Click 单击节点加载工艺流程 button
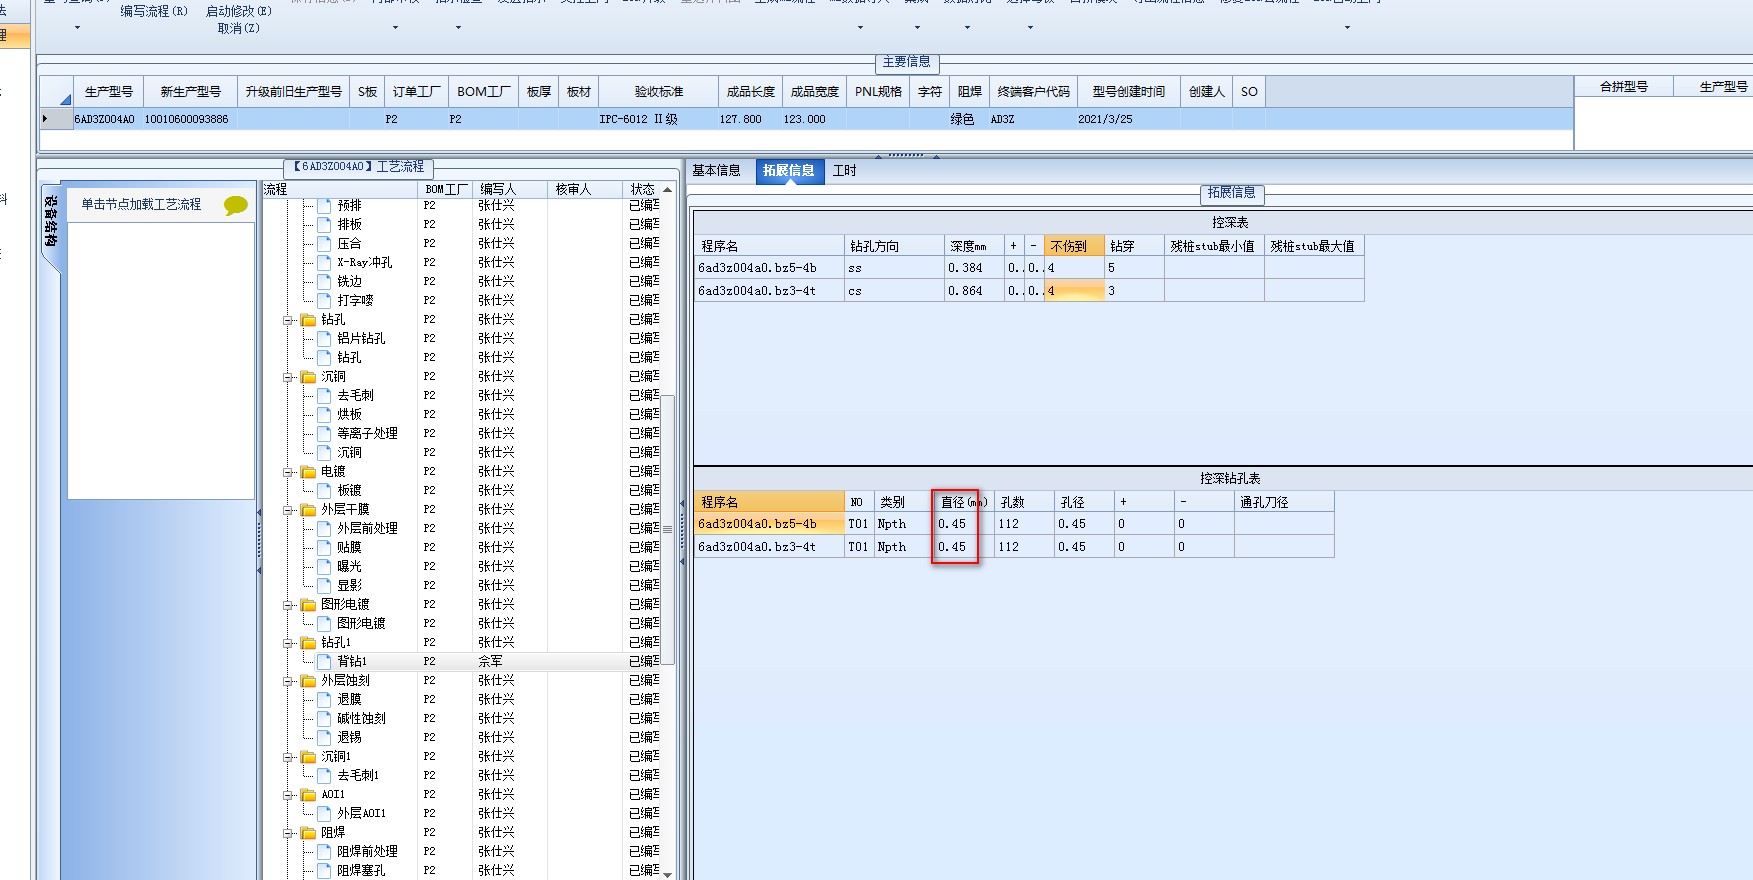 click(141, 204)
